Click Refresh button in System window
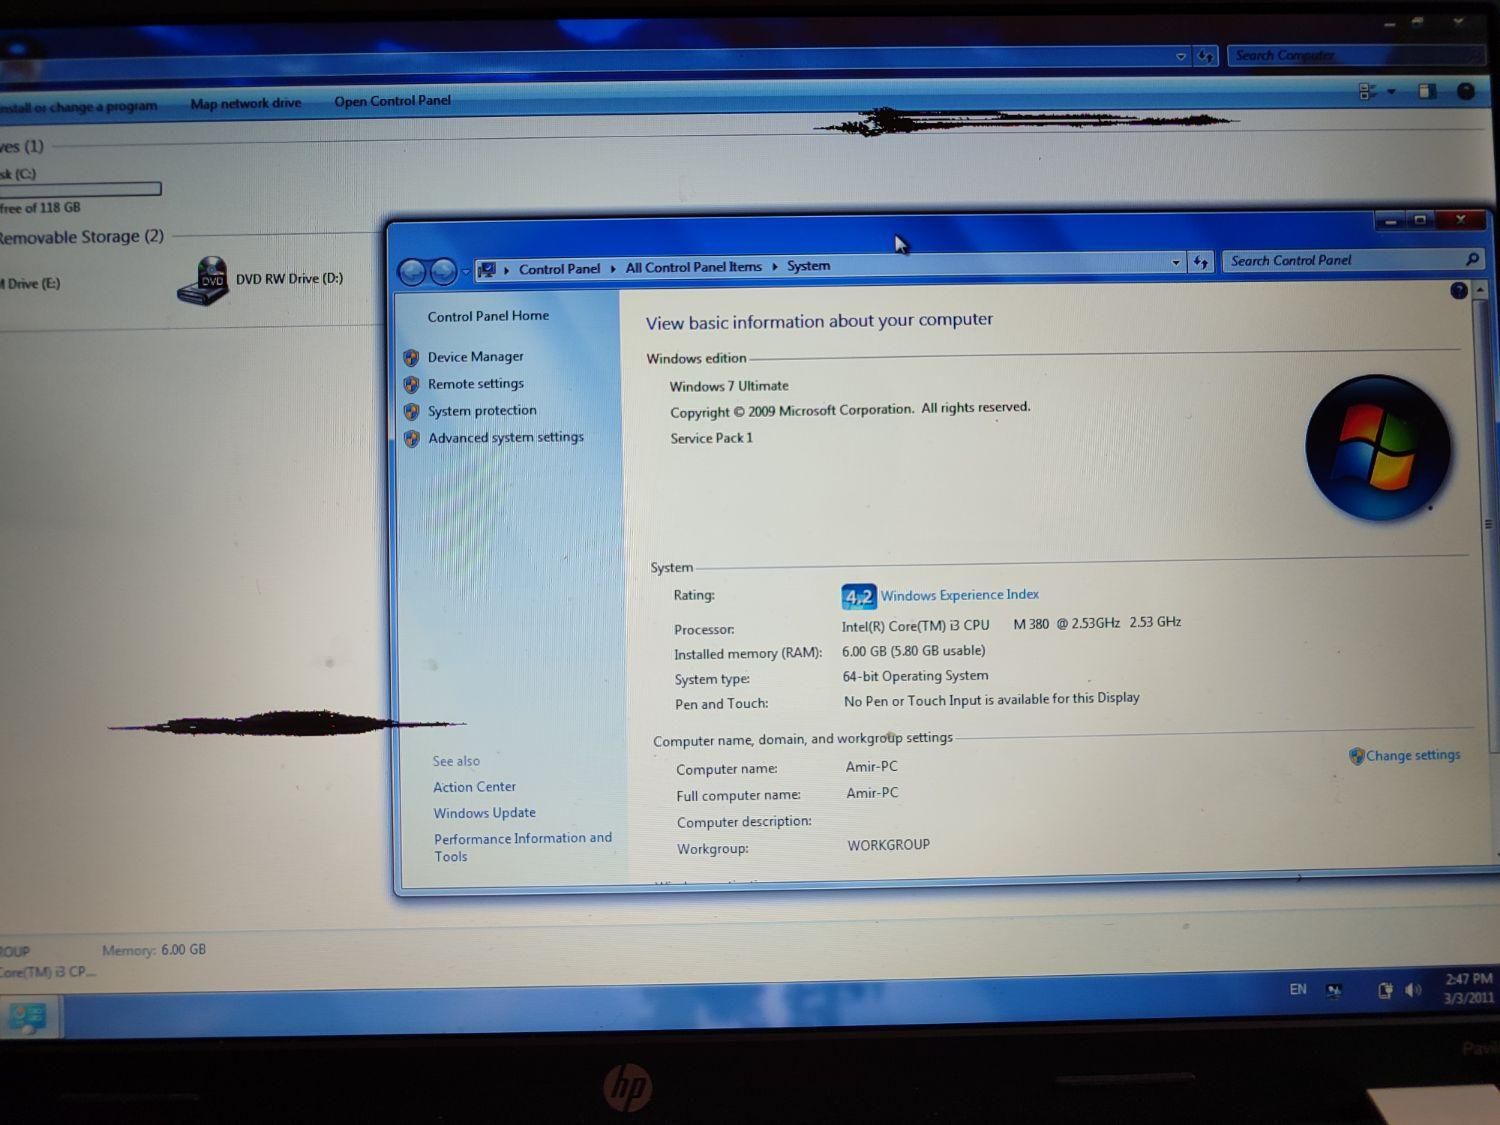Screen dimensions: 1500x1125 (x=1200, y=262)
